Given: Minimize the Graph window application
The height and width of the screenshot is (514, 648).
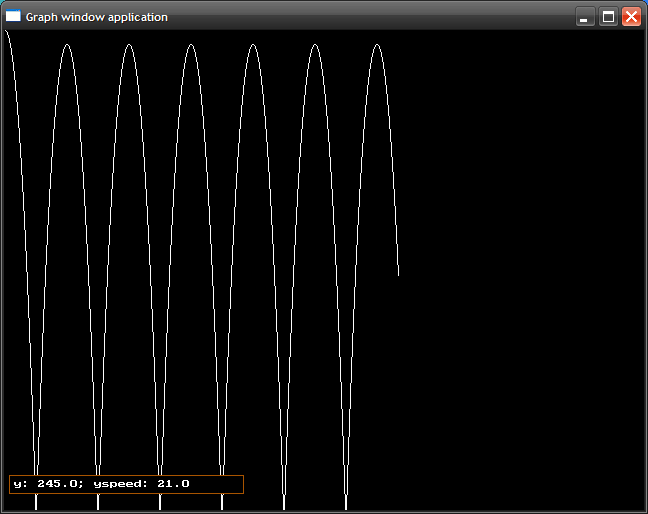Looking at the screenshot, I should [585, 17].
